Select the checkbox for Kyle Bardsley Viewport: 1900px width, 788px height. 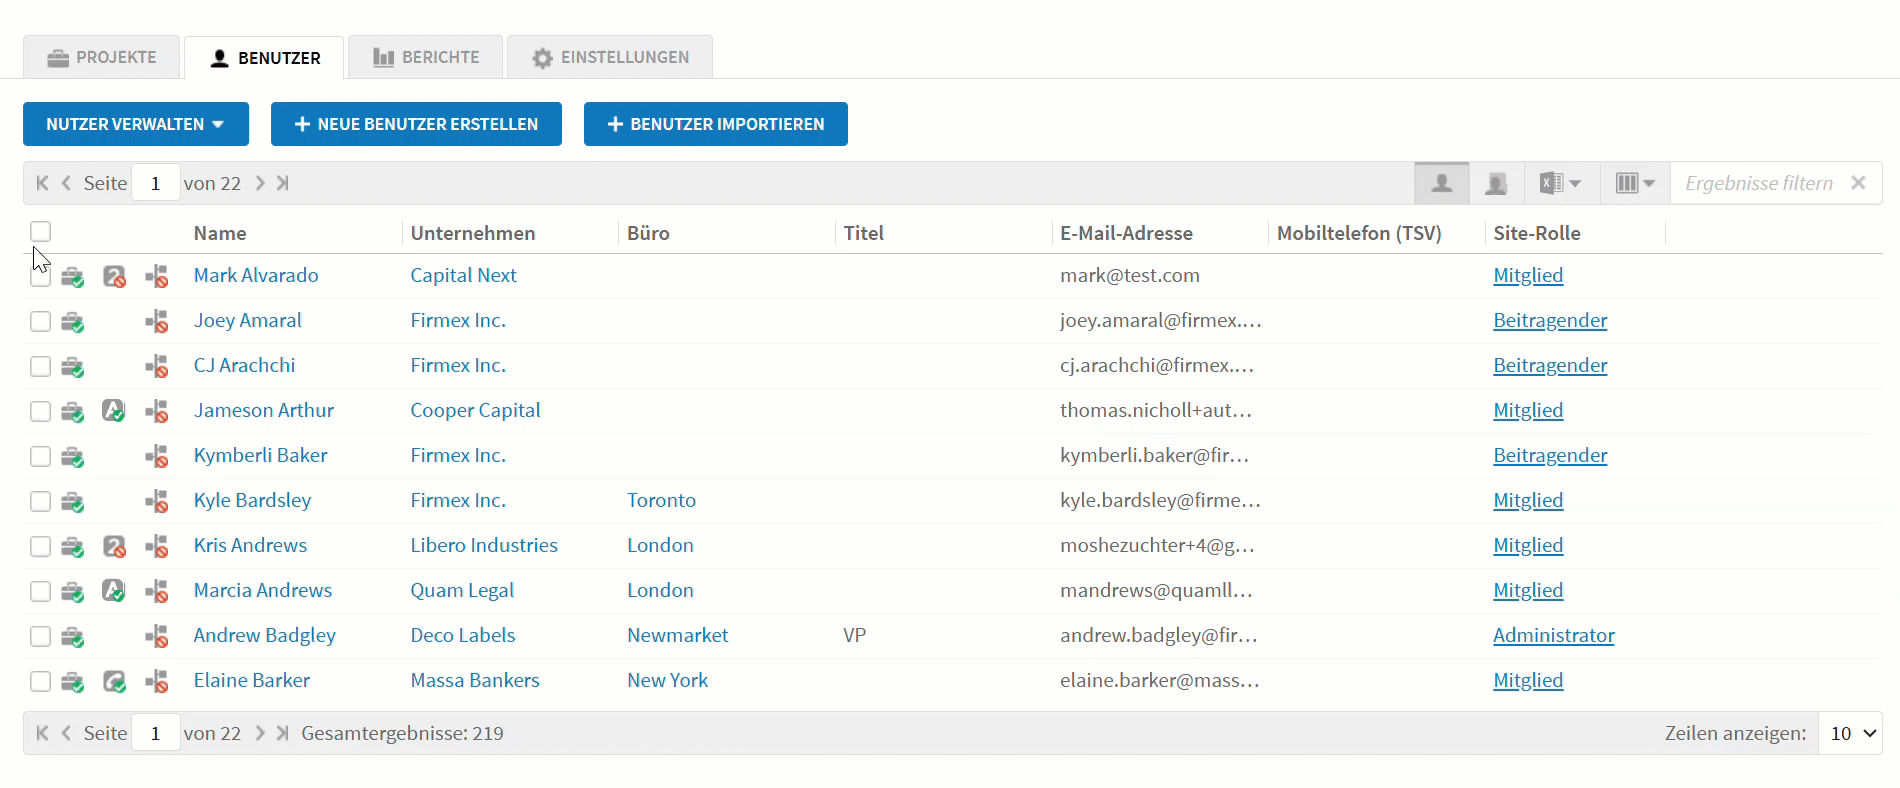(40, 501)
